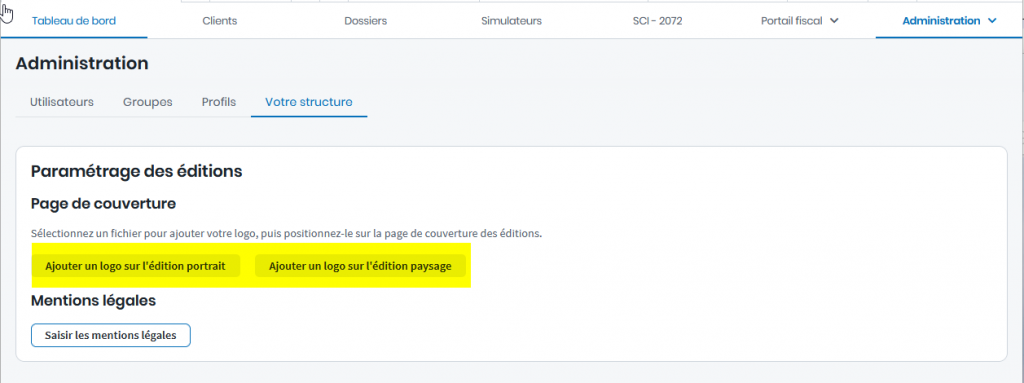Select the Profils sub-tab
The image size is (1024, 383).
click(219, 102)
